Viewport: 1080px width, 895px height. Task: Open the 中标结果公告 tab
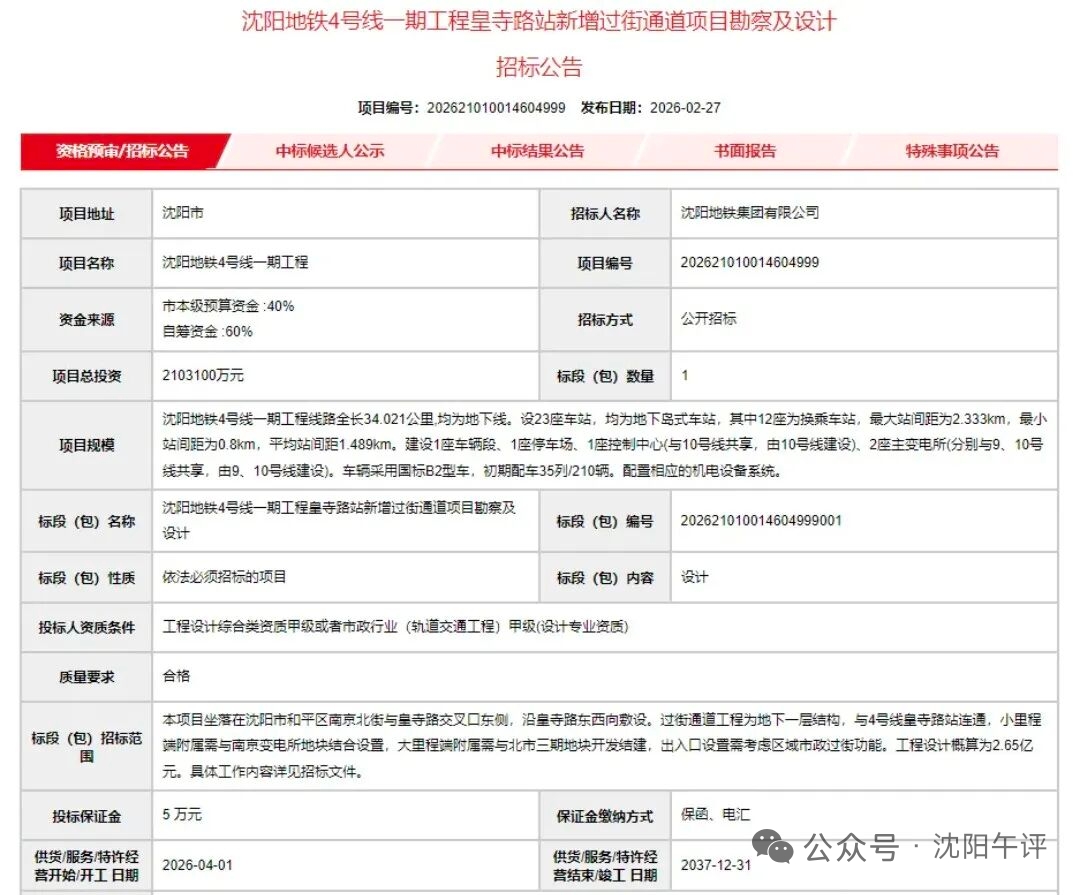pyautogui.click(x=537, y=151)
